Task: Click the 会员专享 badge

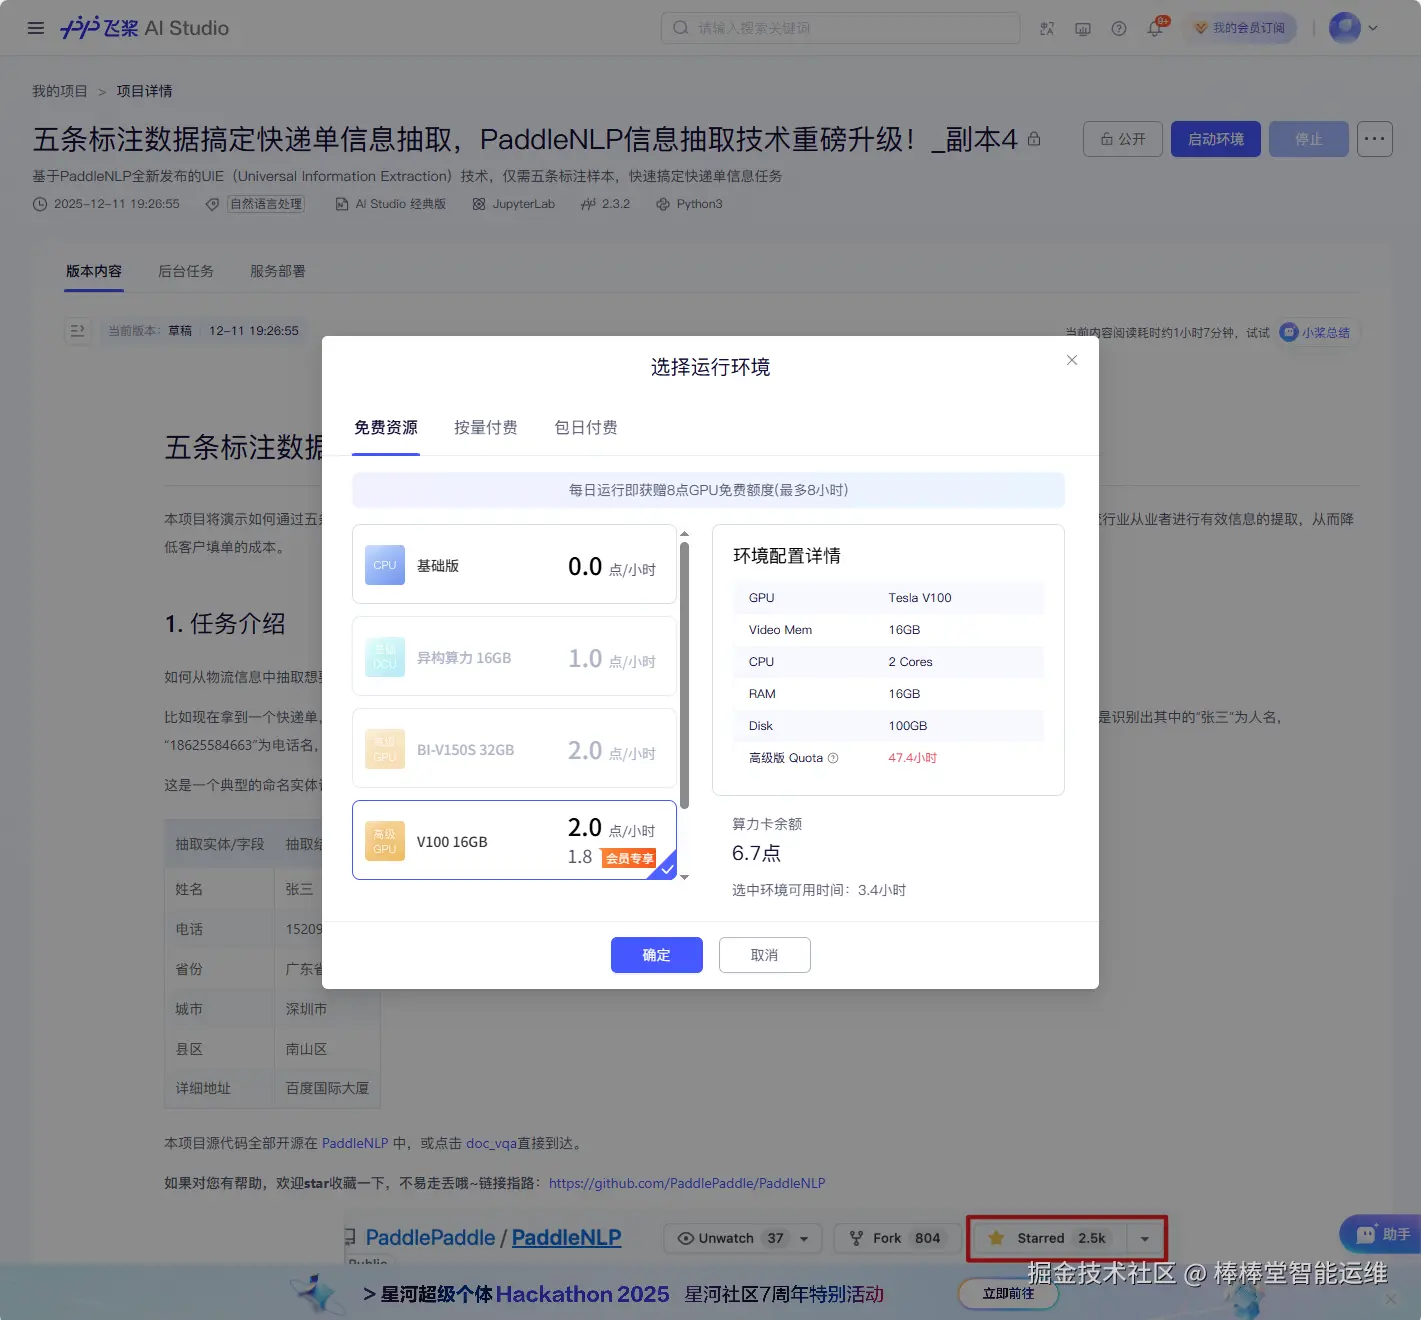Action: click(629, 858)
